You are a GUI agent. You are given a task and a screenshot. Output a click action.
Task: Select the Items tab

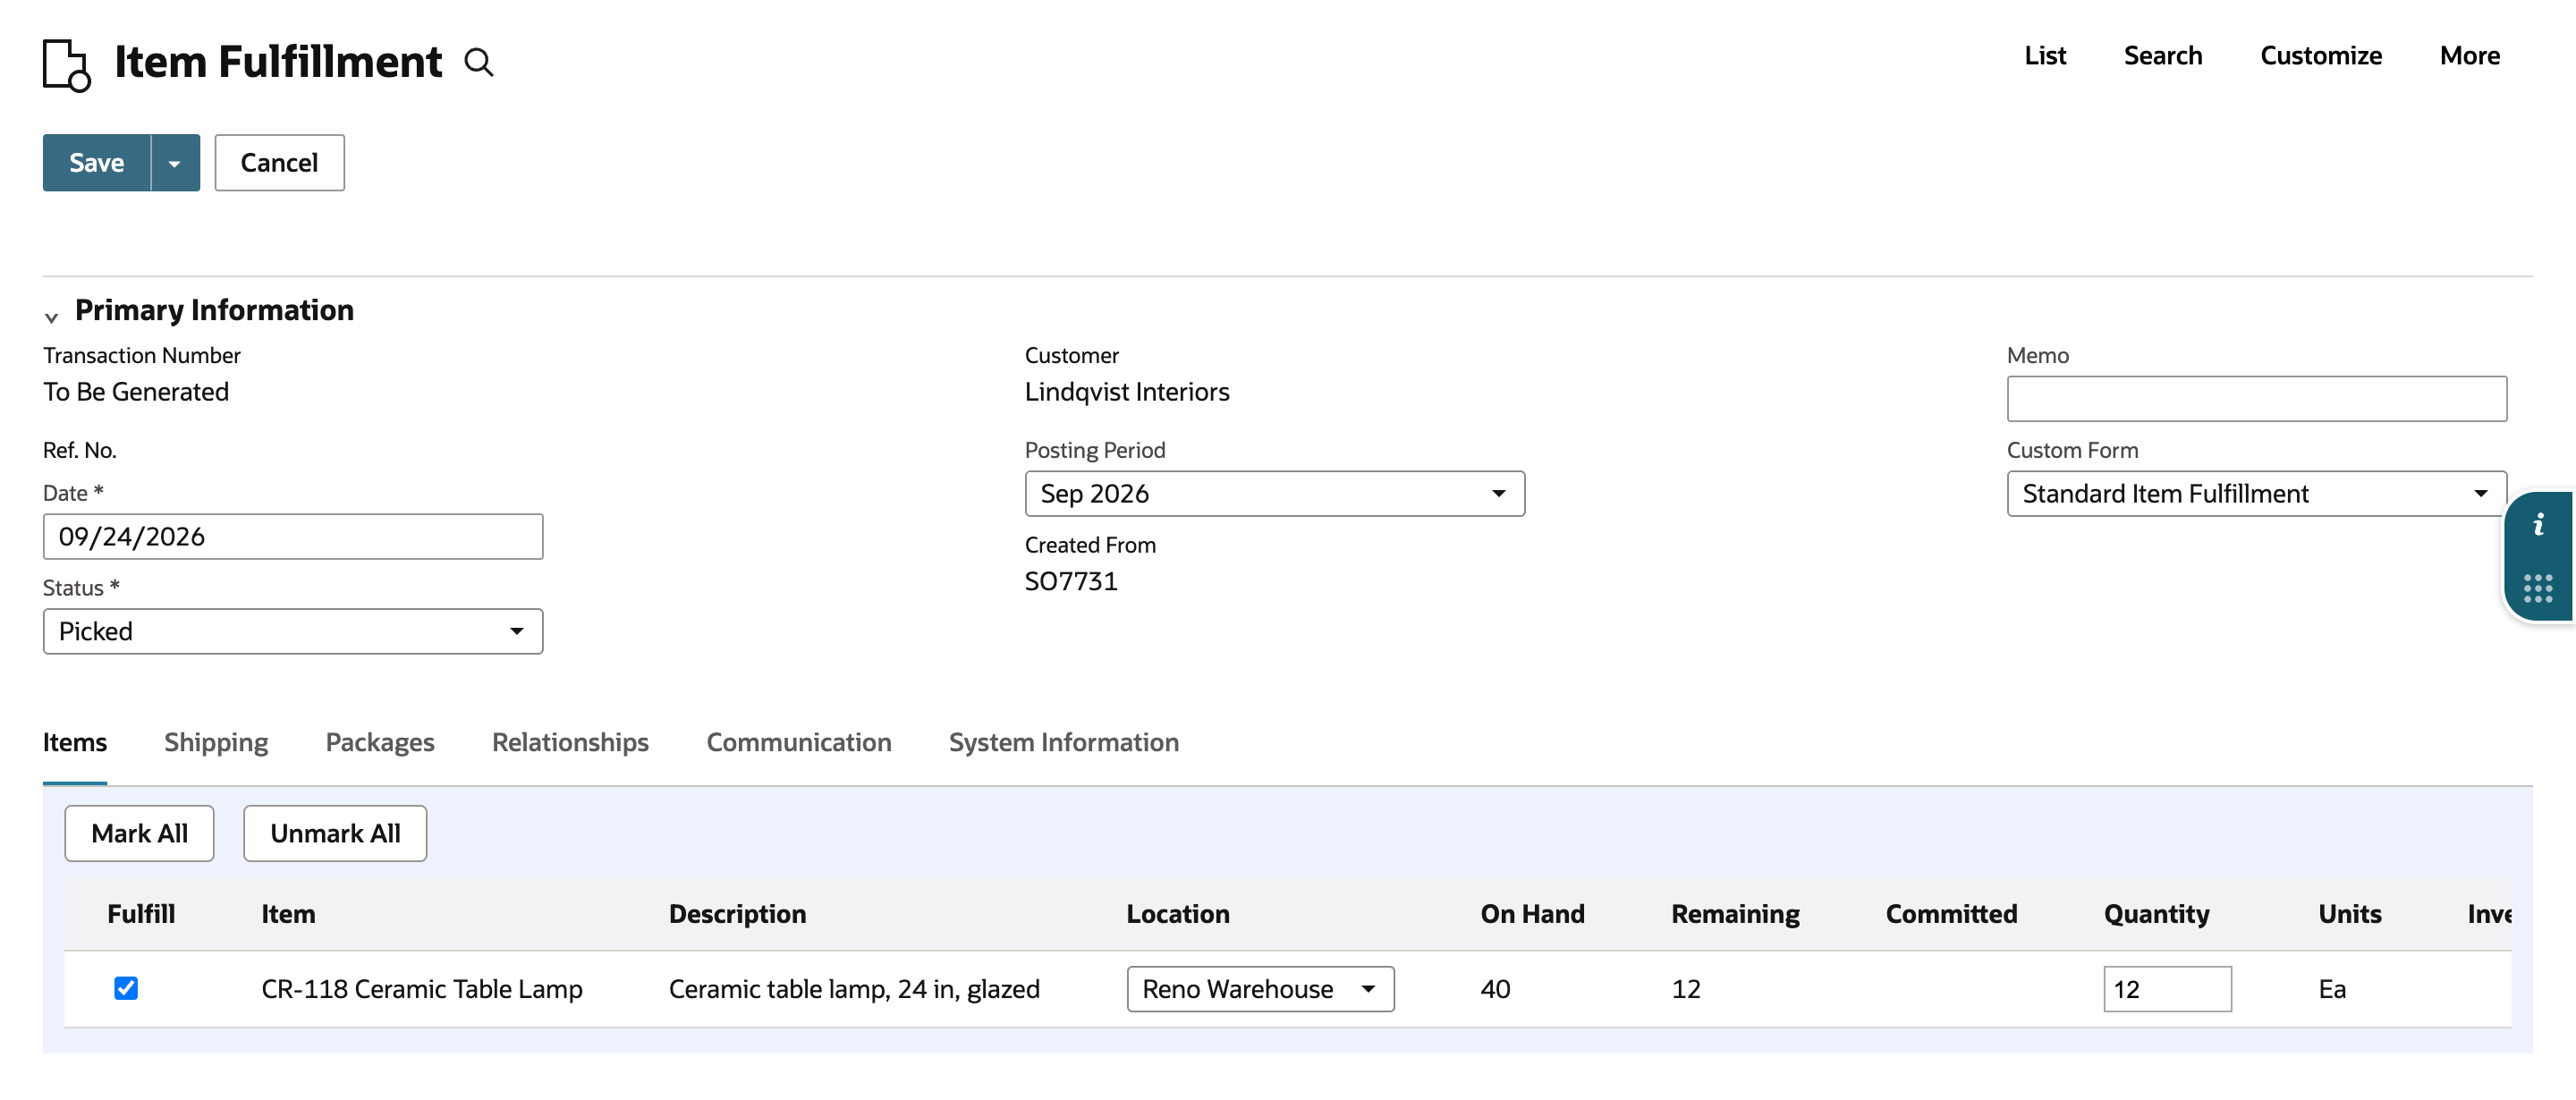75,742
